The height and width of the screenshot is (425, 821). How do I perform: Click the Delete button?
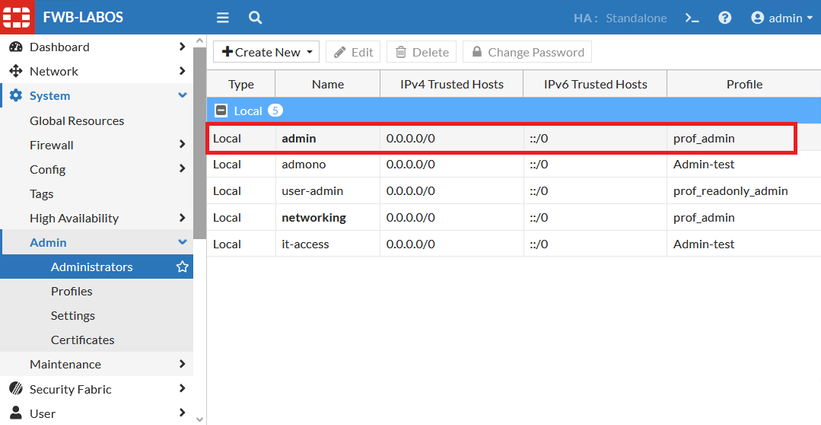[421, 52]
